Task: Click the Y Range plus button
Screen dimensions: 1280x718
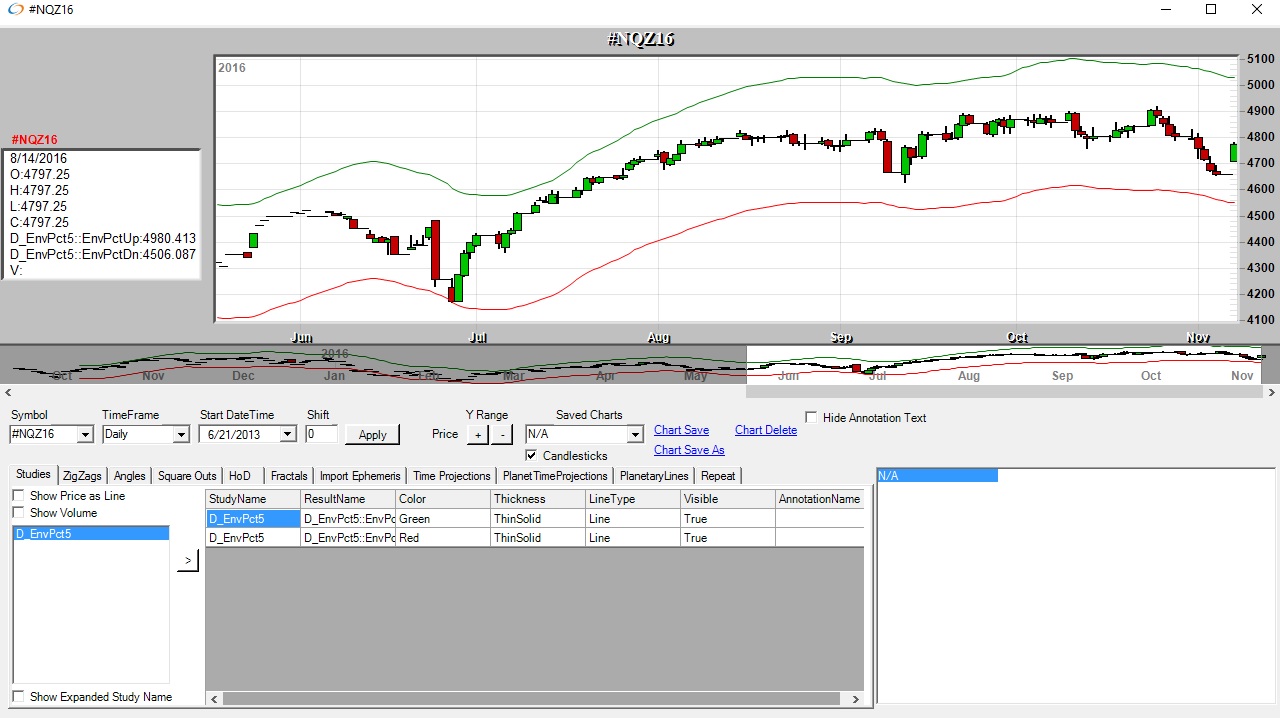Action: click(x=477, y=435)
